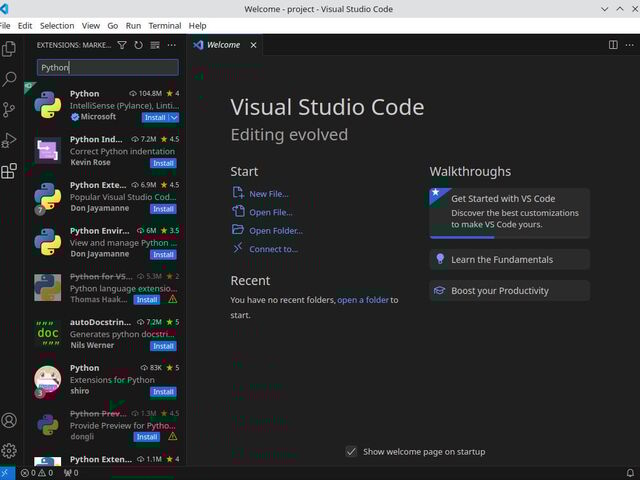Image resolution: width=640 pixels, height=480 pixels.
Task: Toggle Show welcome page on startup
Action: click(x=351, y=451)
